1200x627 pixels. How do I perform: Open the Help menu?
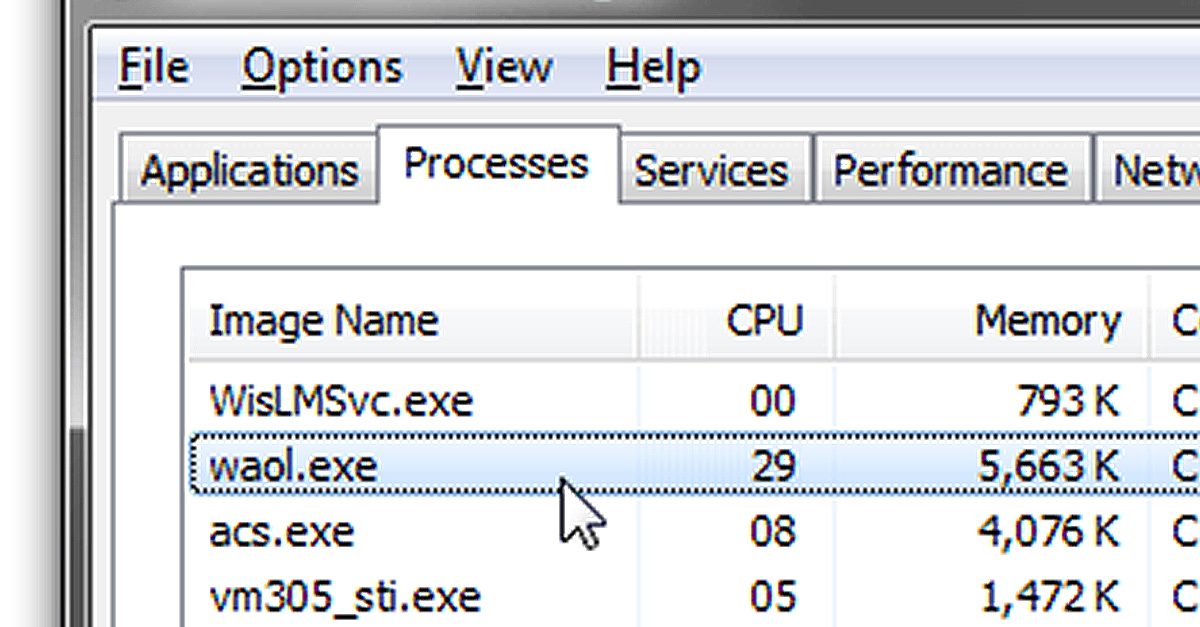[x=653, y=68]
